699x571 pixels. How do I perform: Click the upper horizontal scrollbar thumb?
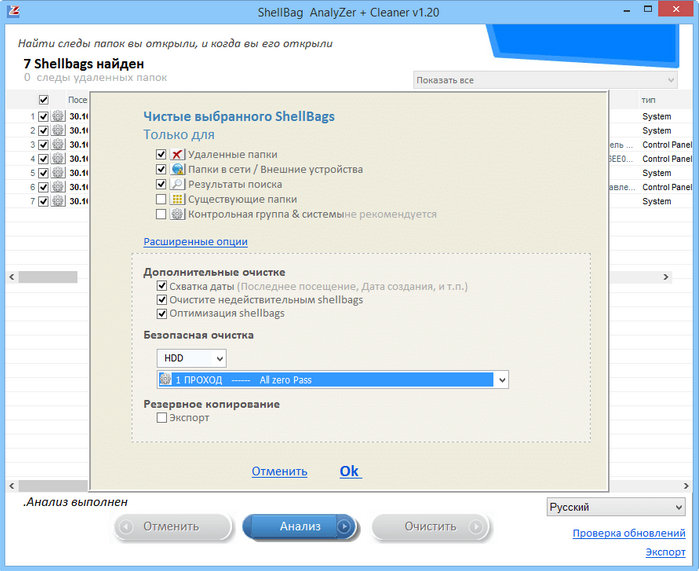48,277
